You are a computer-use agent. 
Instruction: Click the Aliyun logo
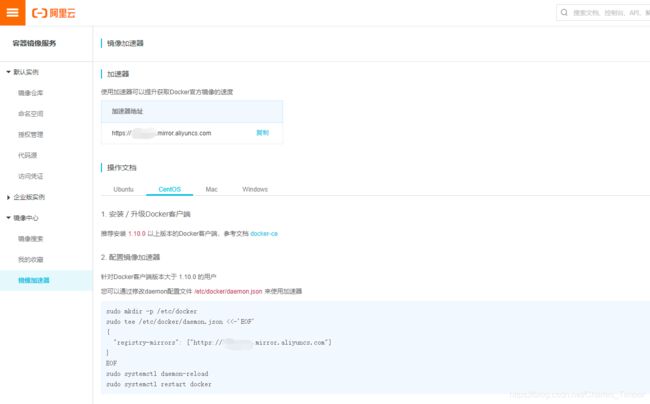(54, 13)
